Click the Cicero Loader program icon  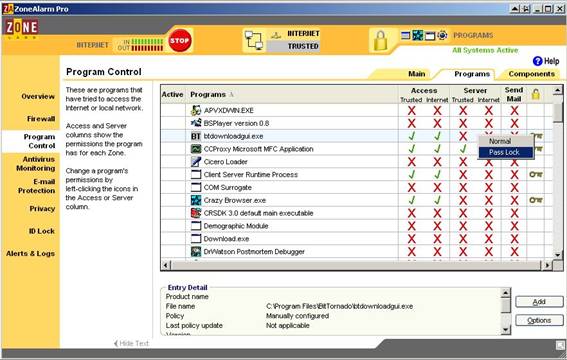pyautogui.click(x=196, y=162)
